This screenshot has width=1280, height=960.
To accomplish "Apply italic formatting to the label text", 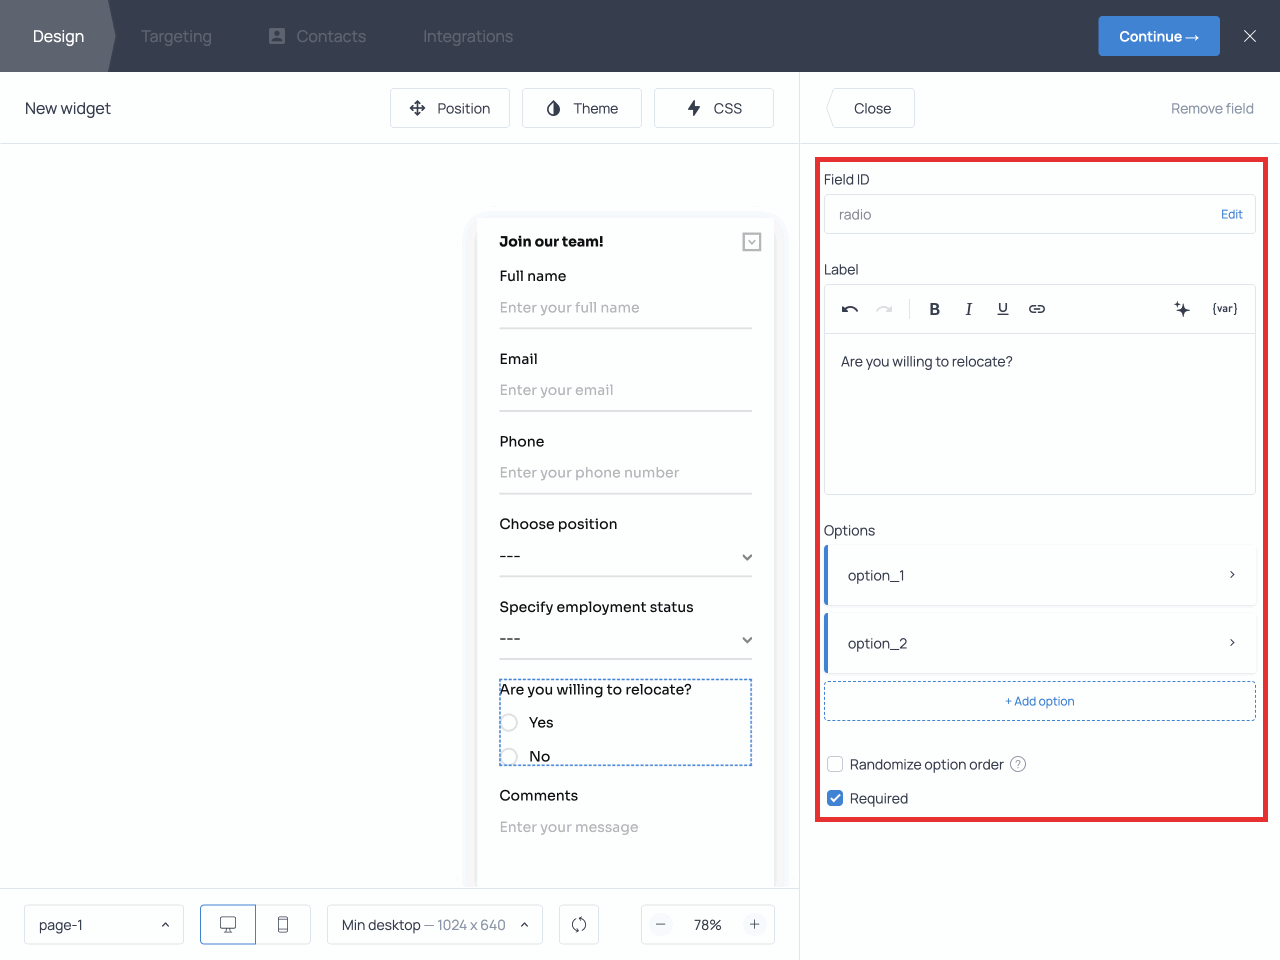I will click(968, 308).
